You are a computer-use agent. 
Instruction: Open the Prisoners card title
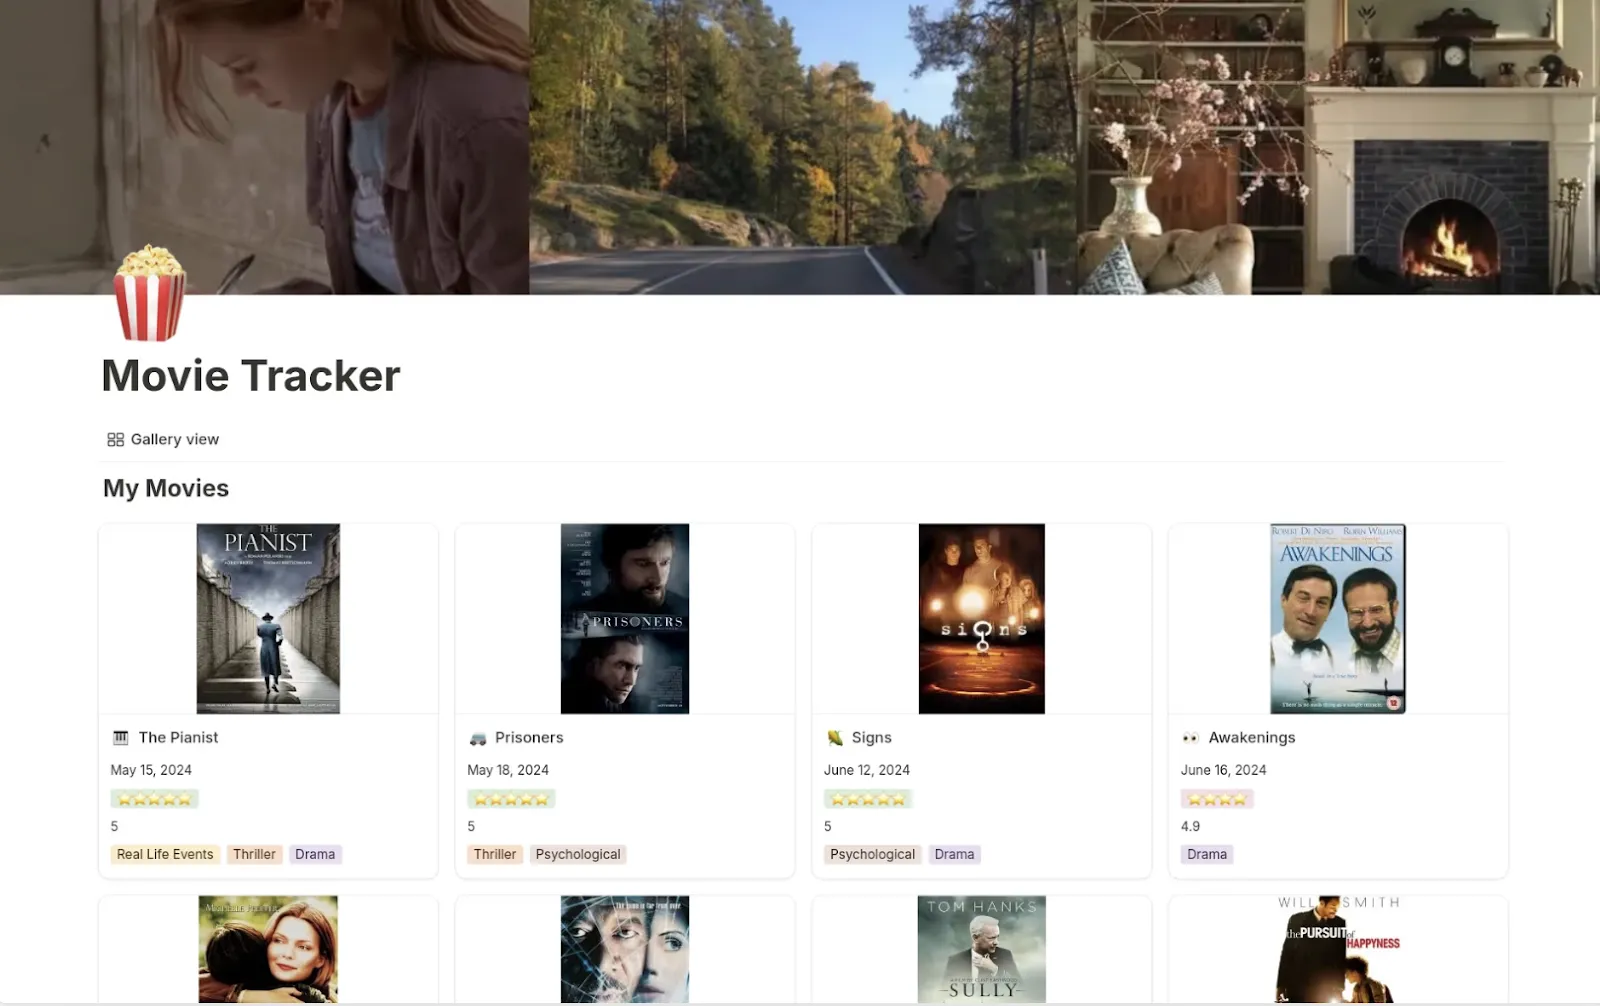click(529, 737)
